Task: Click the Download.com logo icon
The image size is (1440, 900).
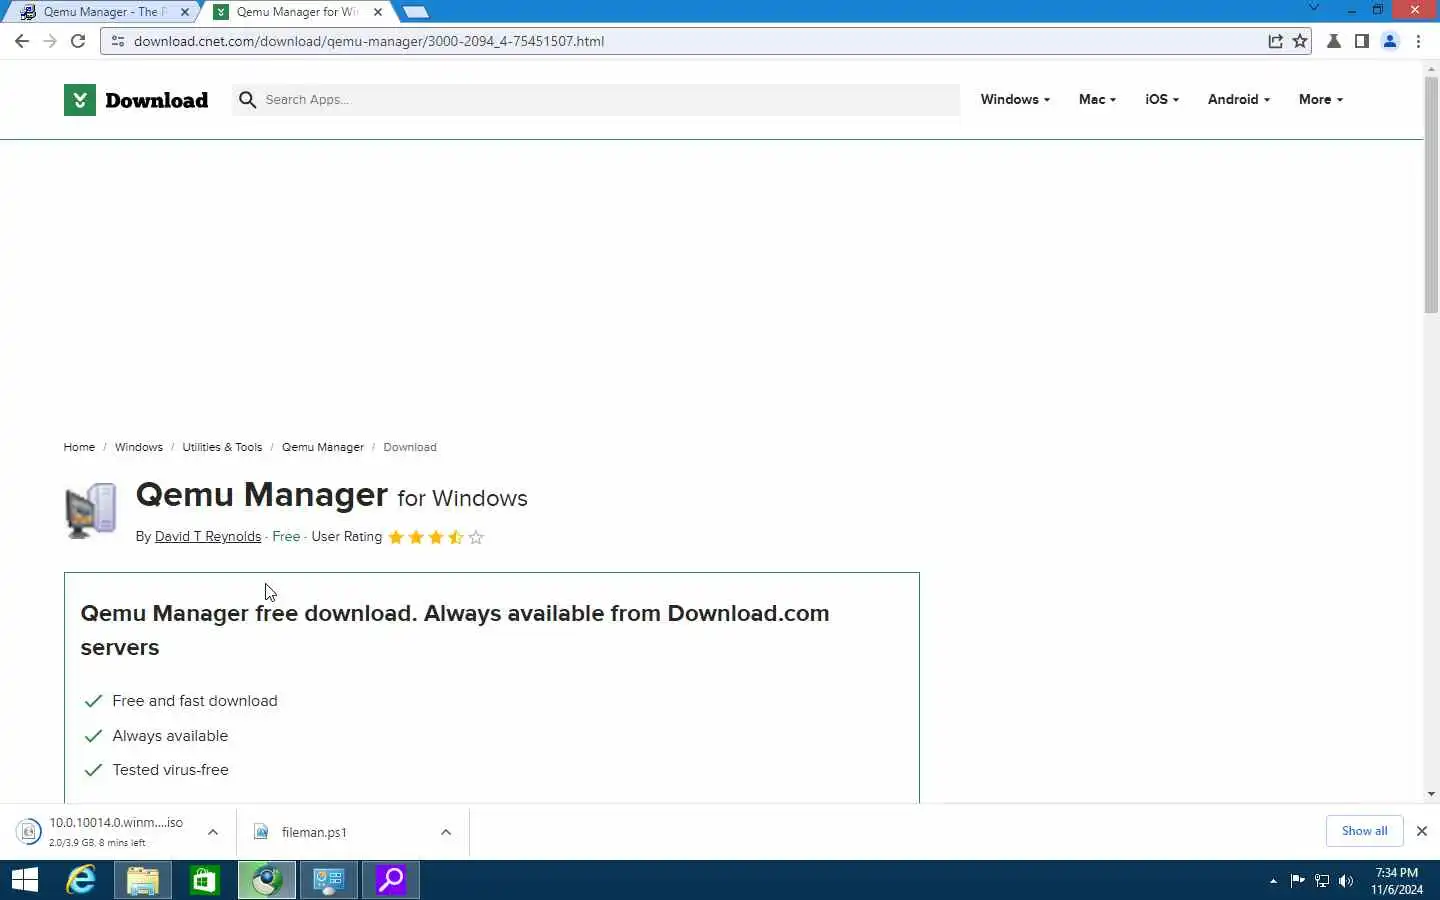Action: [80, 100]
